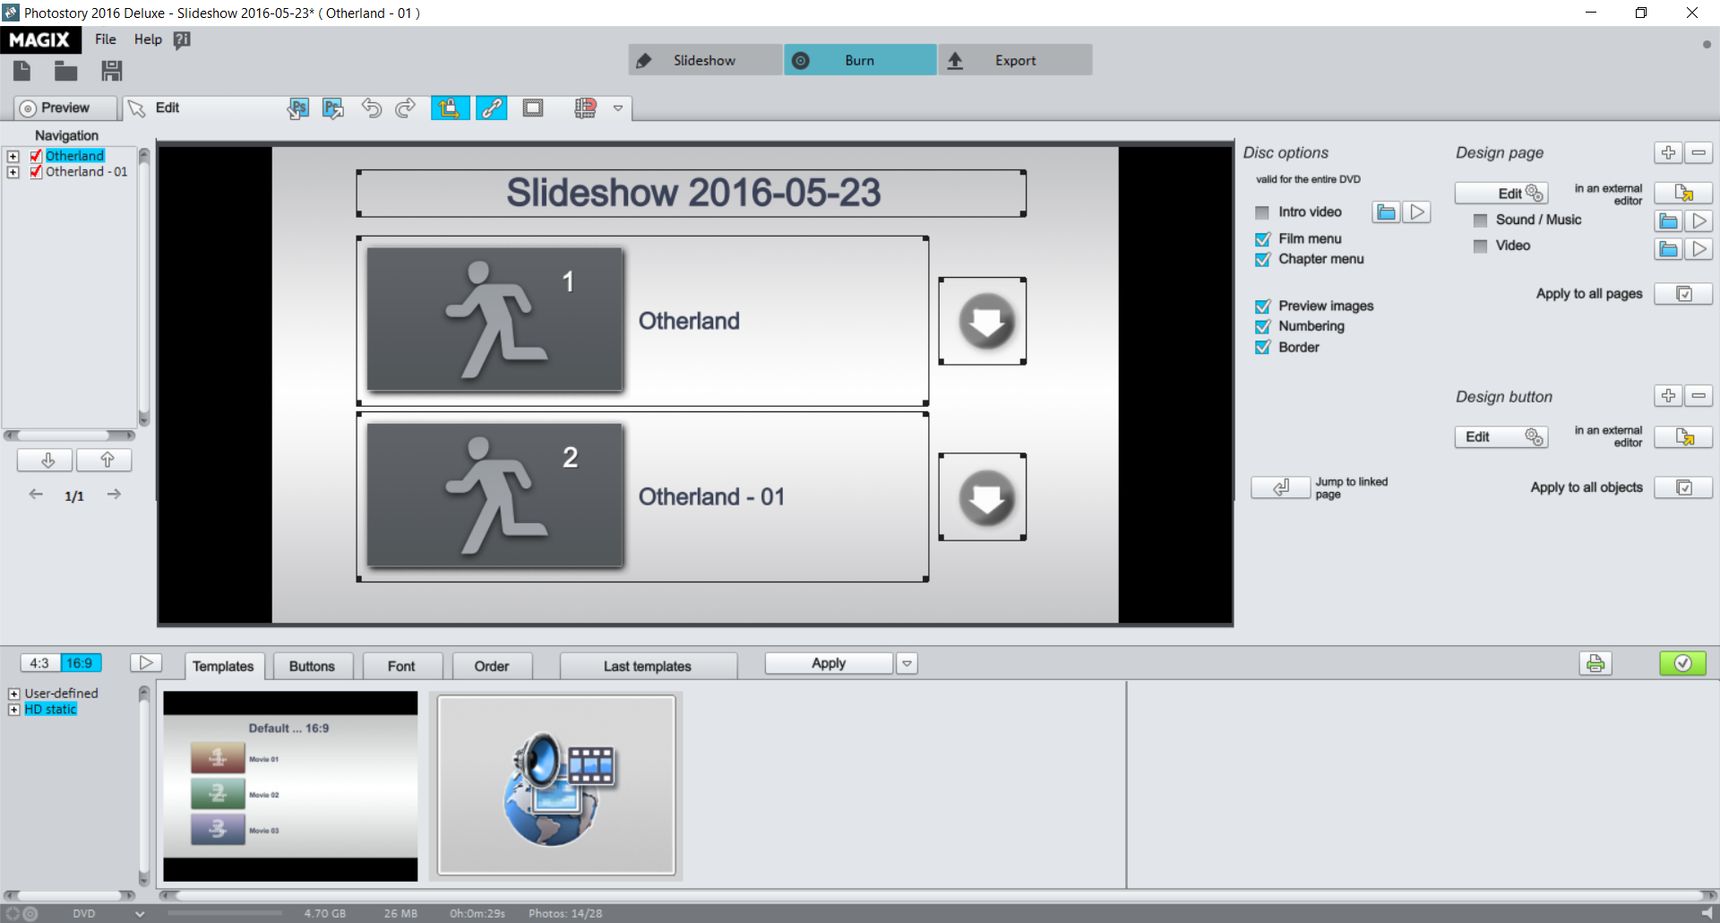Open the Help menu
Image resolution: width=1720 pixels, height=923 pixels.
(148, 40)
